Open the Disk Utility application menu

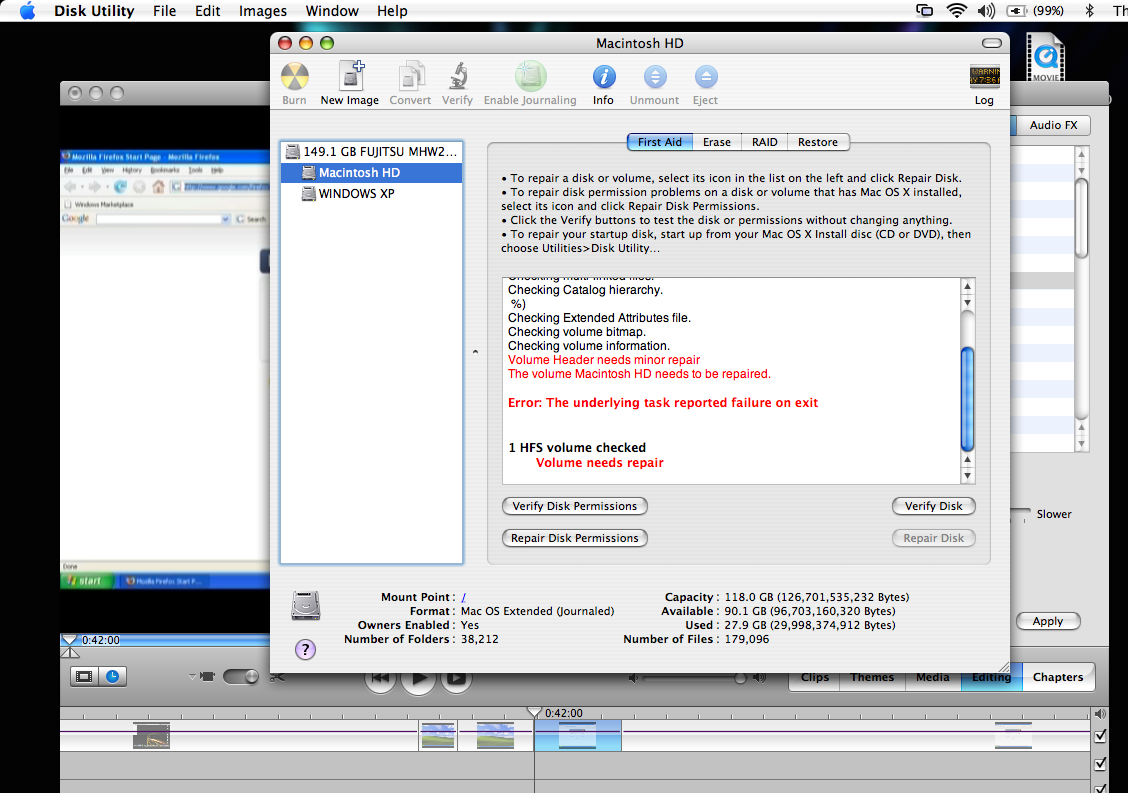pyautogui.click(x=94, y=11)
